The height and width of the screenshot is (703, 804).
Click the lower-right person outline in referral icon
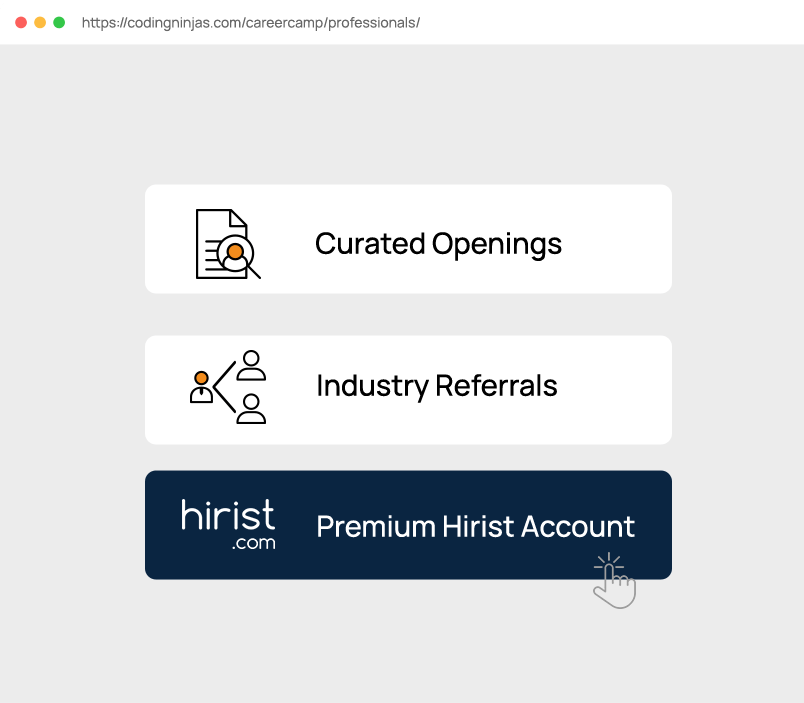coord(251,409)
